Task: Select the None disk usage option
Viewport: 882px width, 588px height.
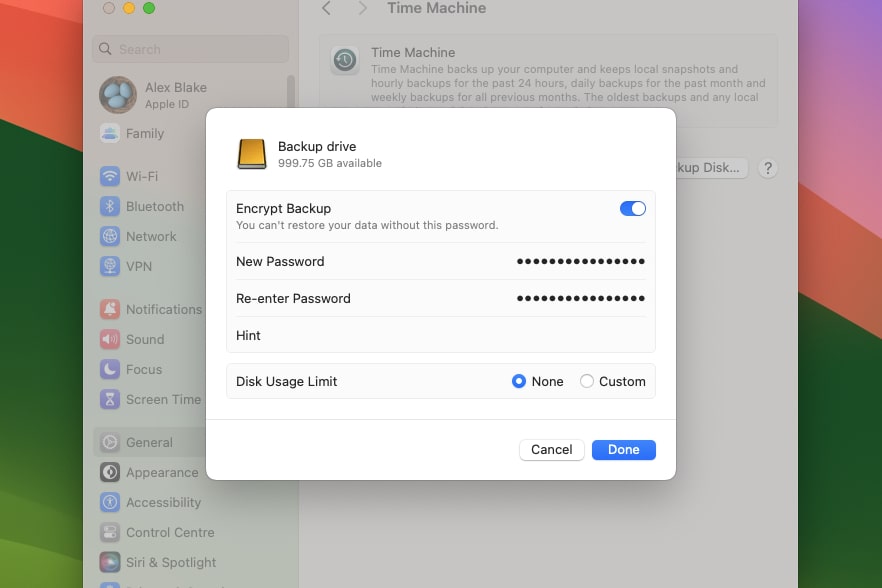Action: pos(519,381)
